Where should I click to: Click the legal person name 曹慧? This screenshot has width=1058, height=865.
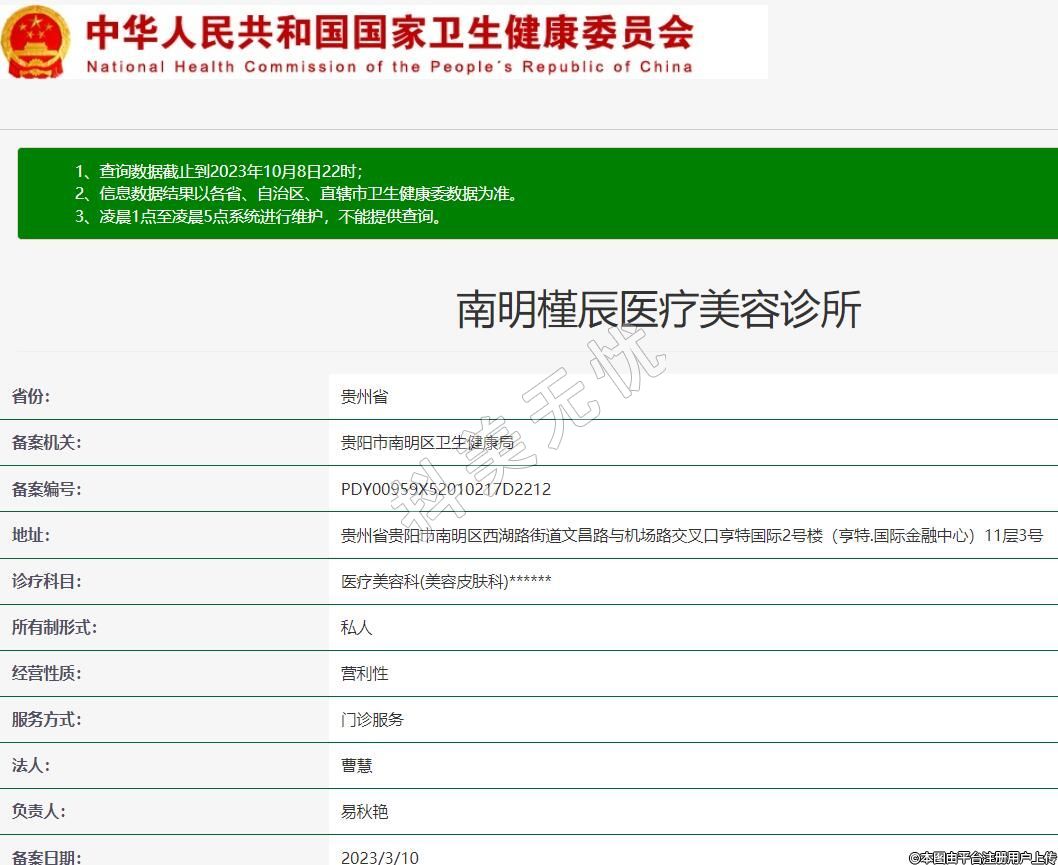click(x=356, y=765)
